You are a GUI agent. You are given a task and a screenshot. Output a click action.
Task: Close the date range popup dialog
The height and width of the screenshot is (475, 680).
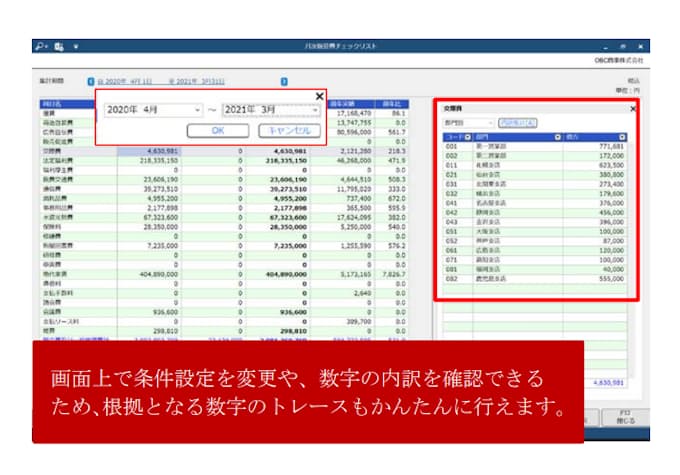pos(319,96)
